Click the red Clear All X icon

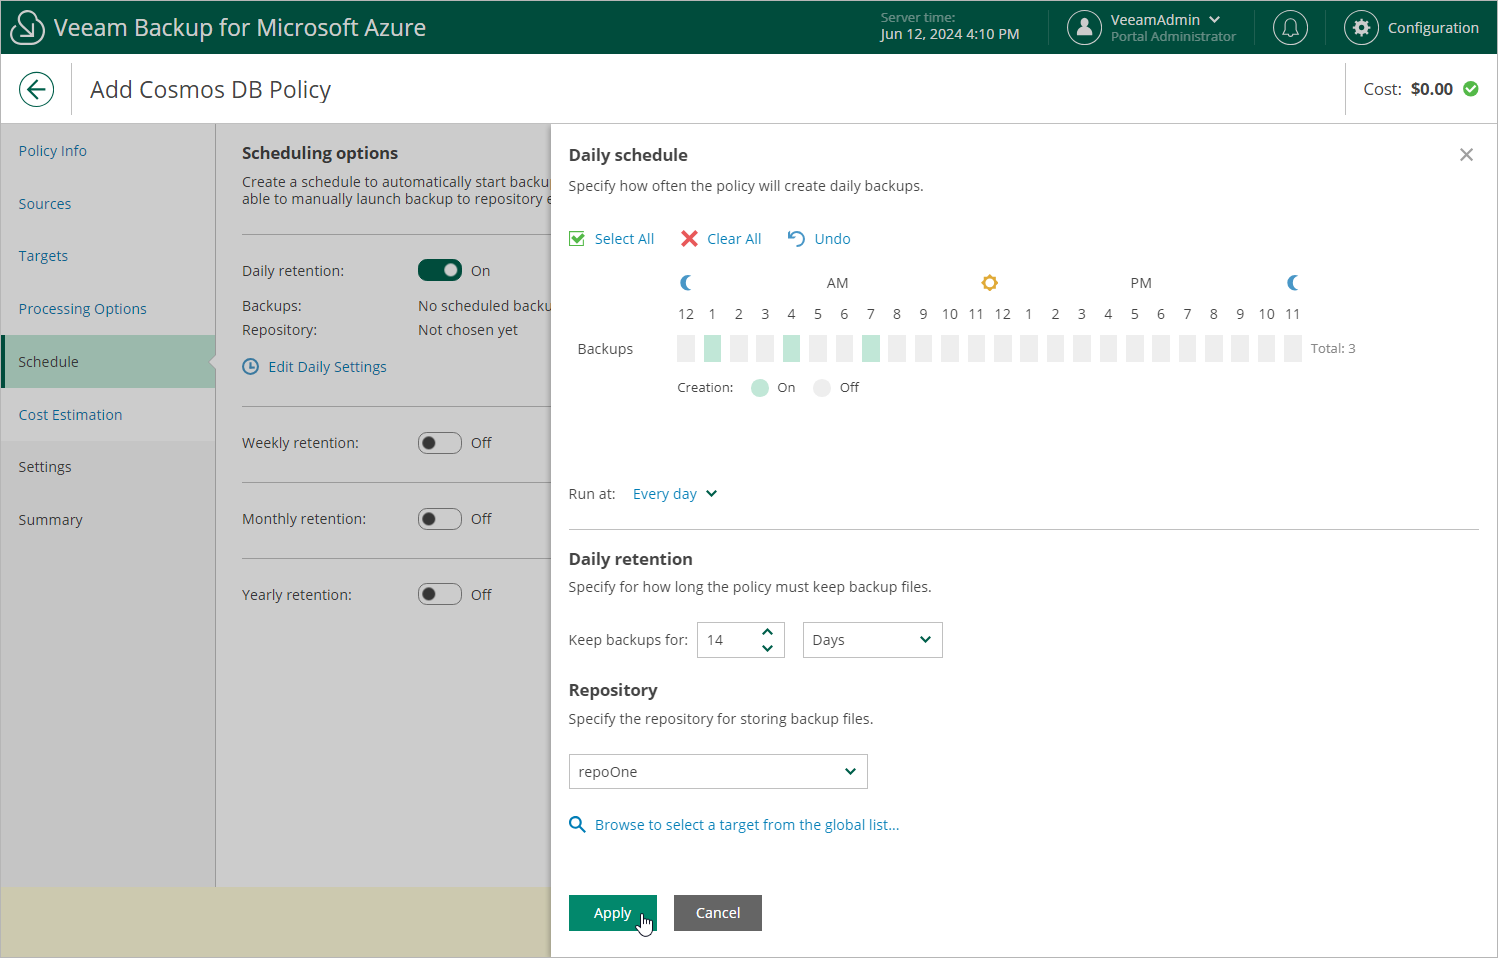tap(689, 239)
